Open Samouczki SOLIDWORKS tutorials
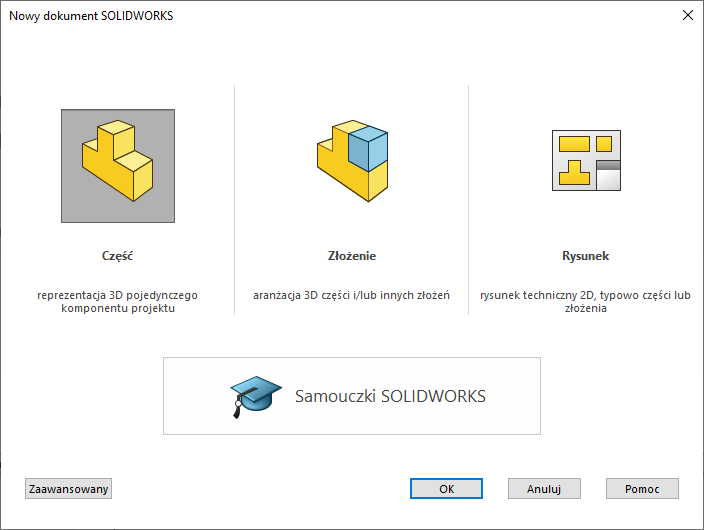 [x=390, y=396]
